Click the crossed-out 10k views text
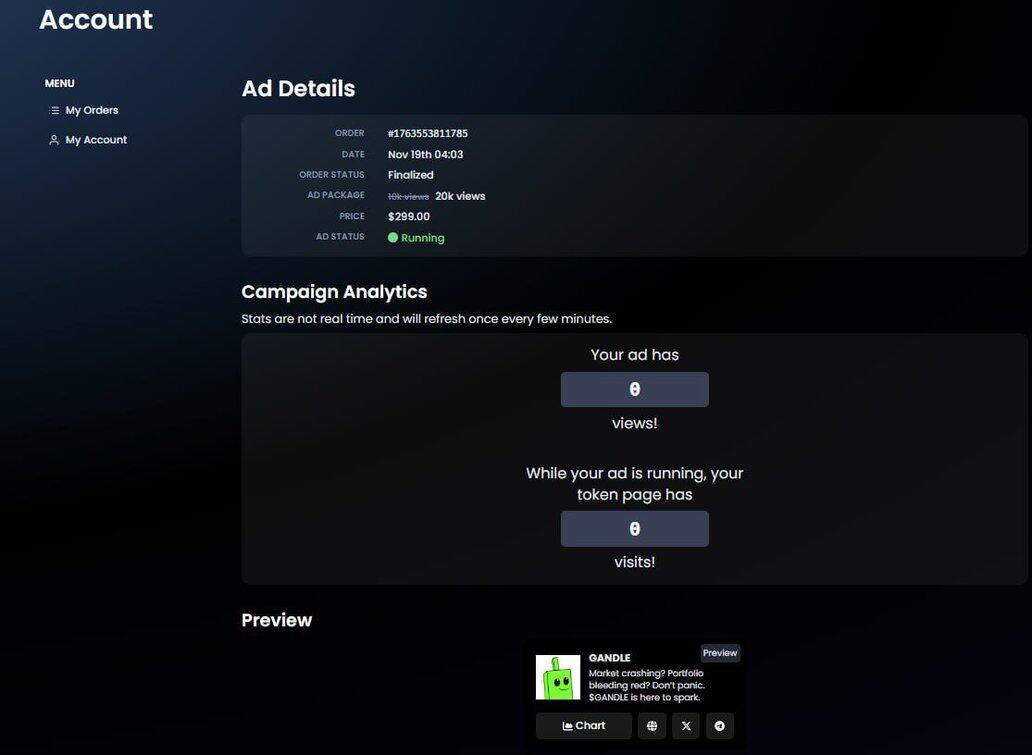The height and width of the screenshot is (755, 1032). pyautogui.click(x=408, y=197)
